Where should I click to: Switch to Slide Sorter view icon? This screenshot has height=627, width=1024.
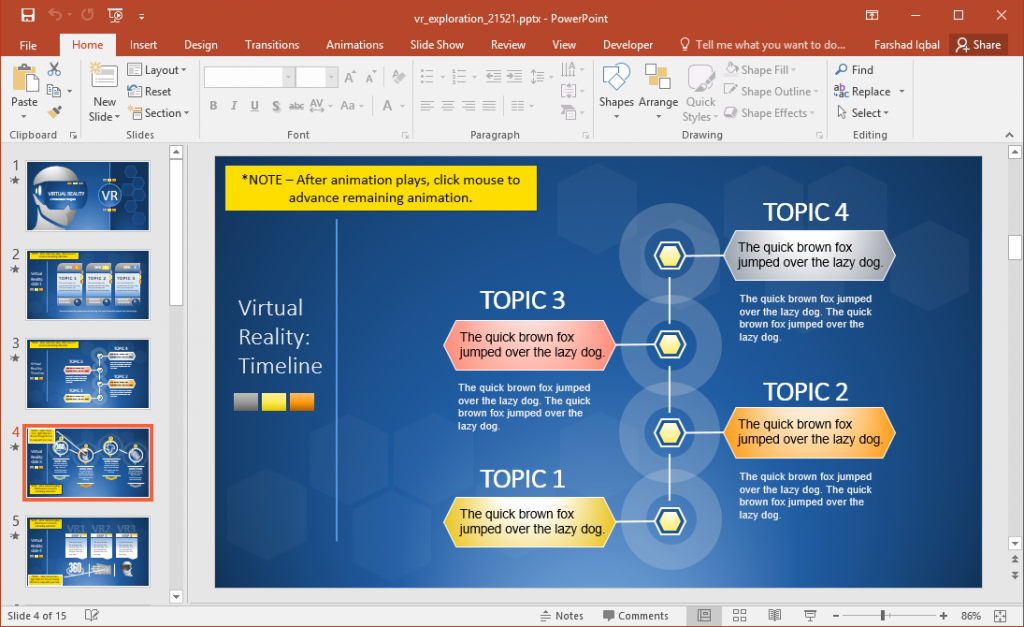(x=739, y=615)
